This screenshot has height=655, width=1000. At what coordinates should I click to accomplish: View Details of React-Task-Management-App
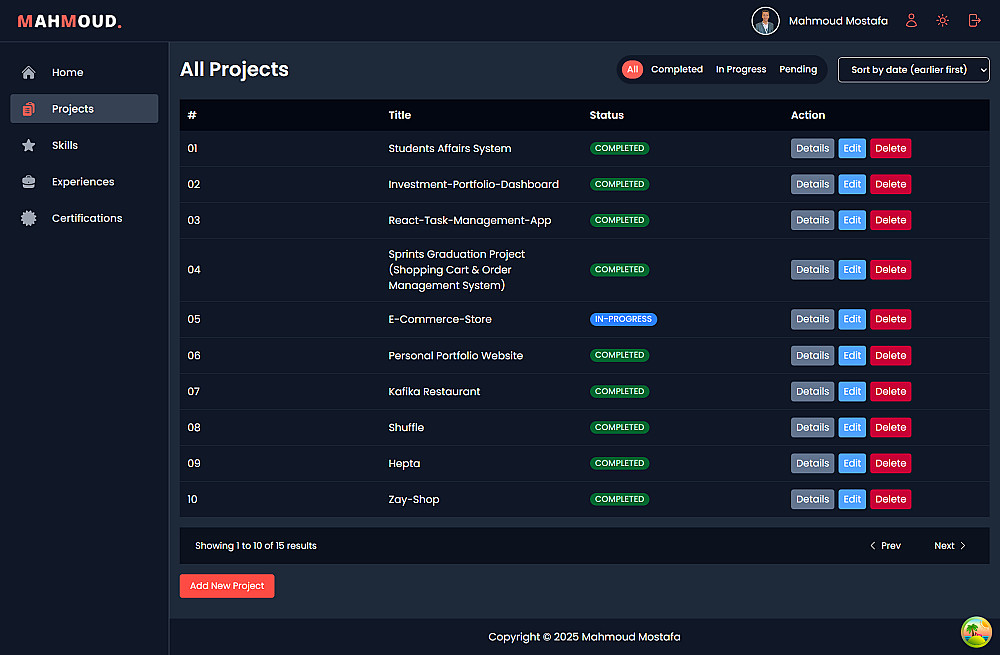[x=812, y=220]
